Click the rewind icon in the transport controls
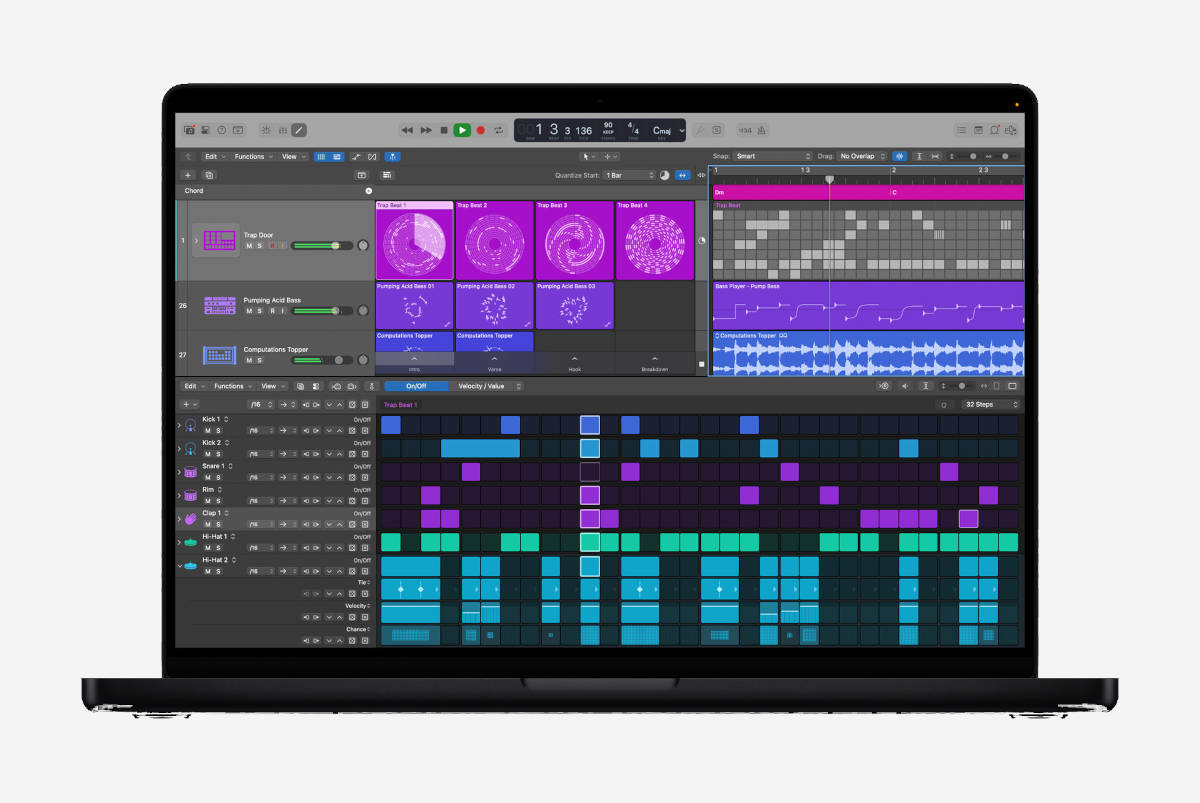This screenshot has height=803, width=1200. 406,130
